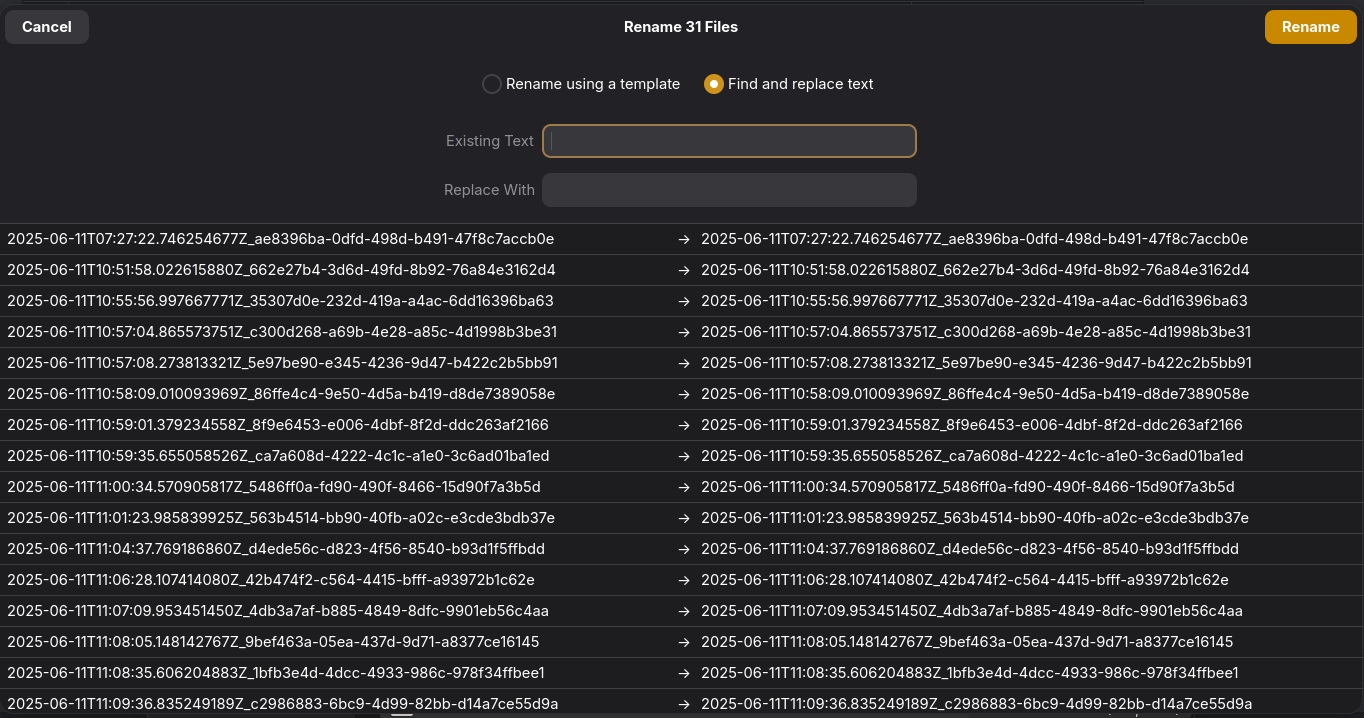Click the 'Existing Text' label
Viewport: 1364px width, 718px height.
[489, 141]
